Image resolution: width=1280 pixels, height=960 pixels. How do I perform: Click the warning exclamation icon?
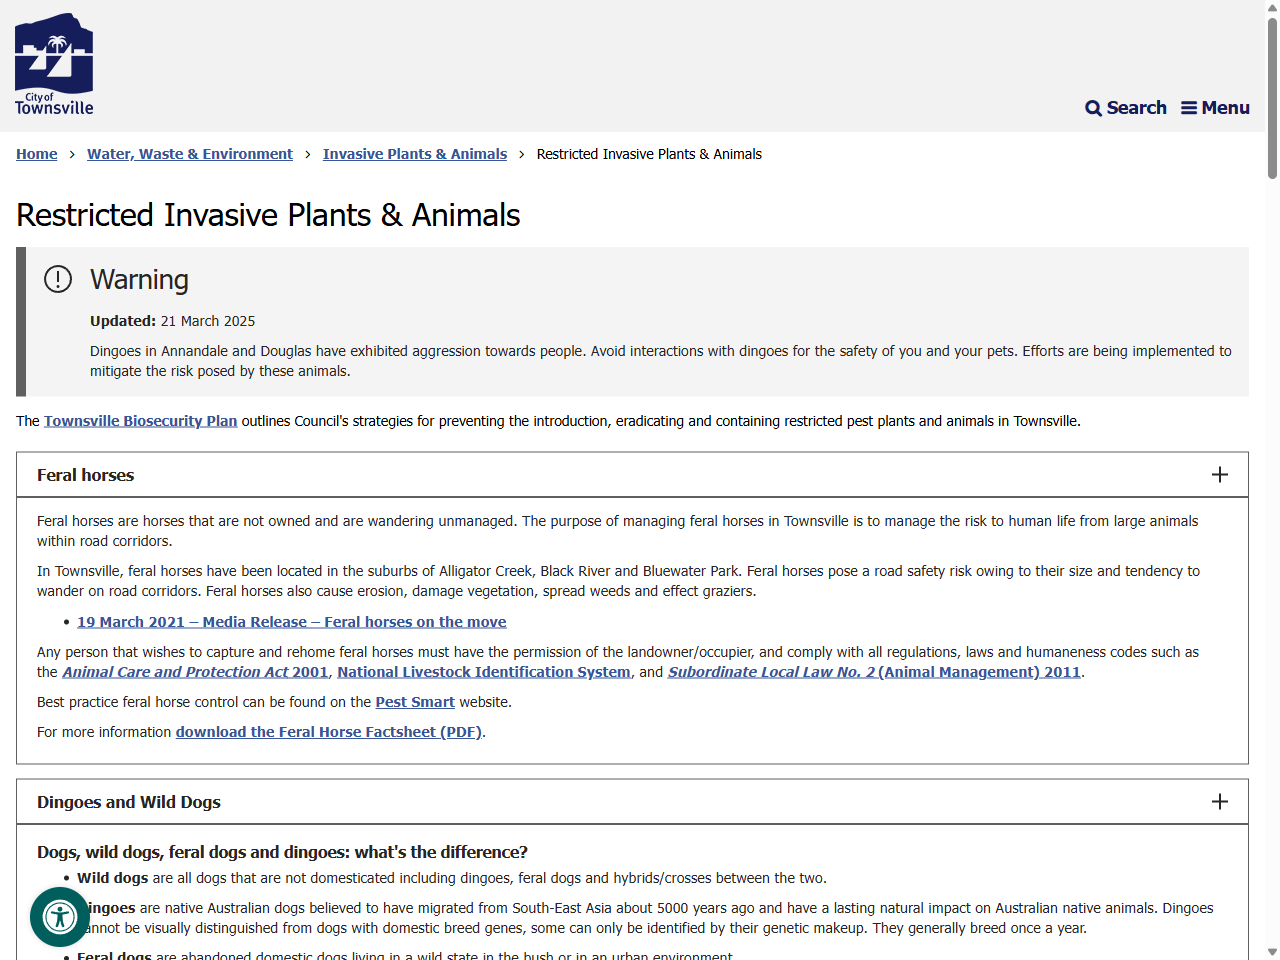coord(58,280)
